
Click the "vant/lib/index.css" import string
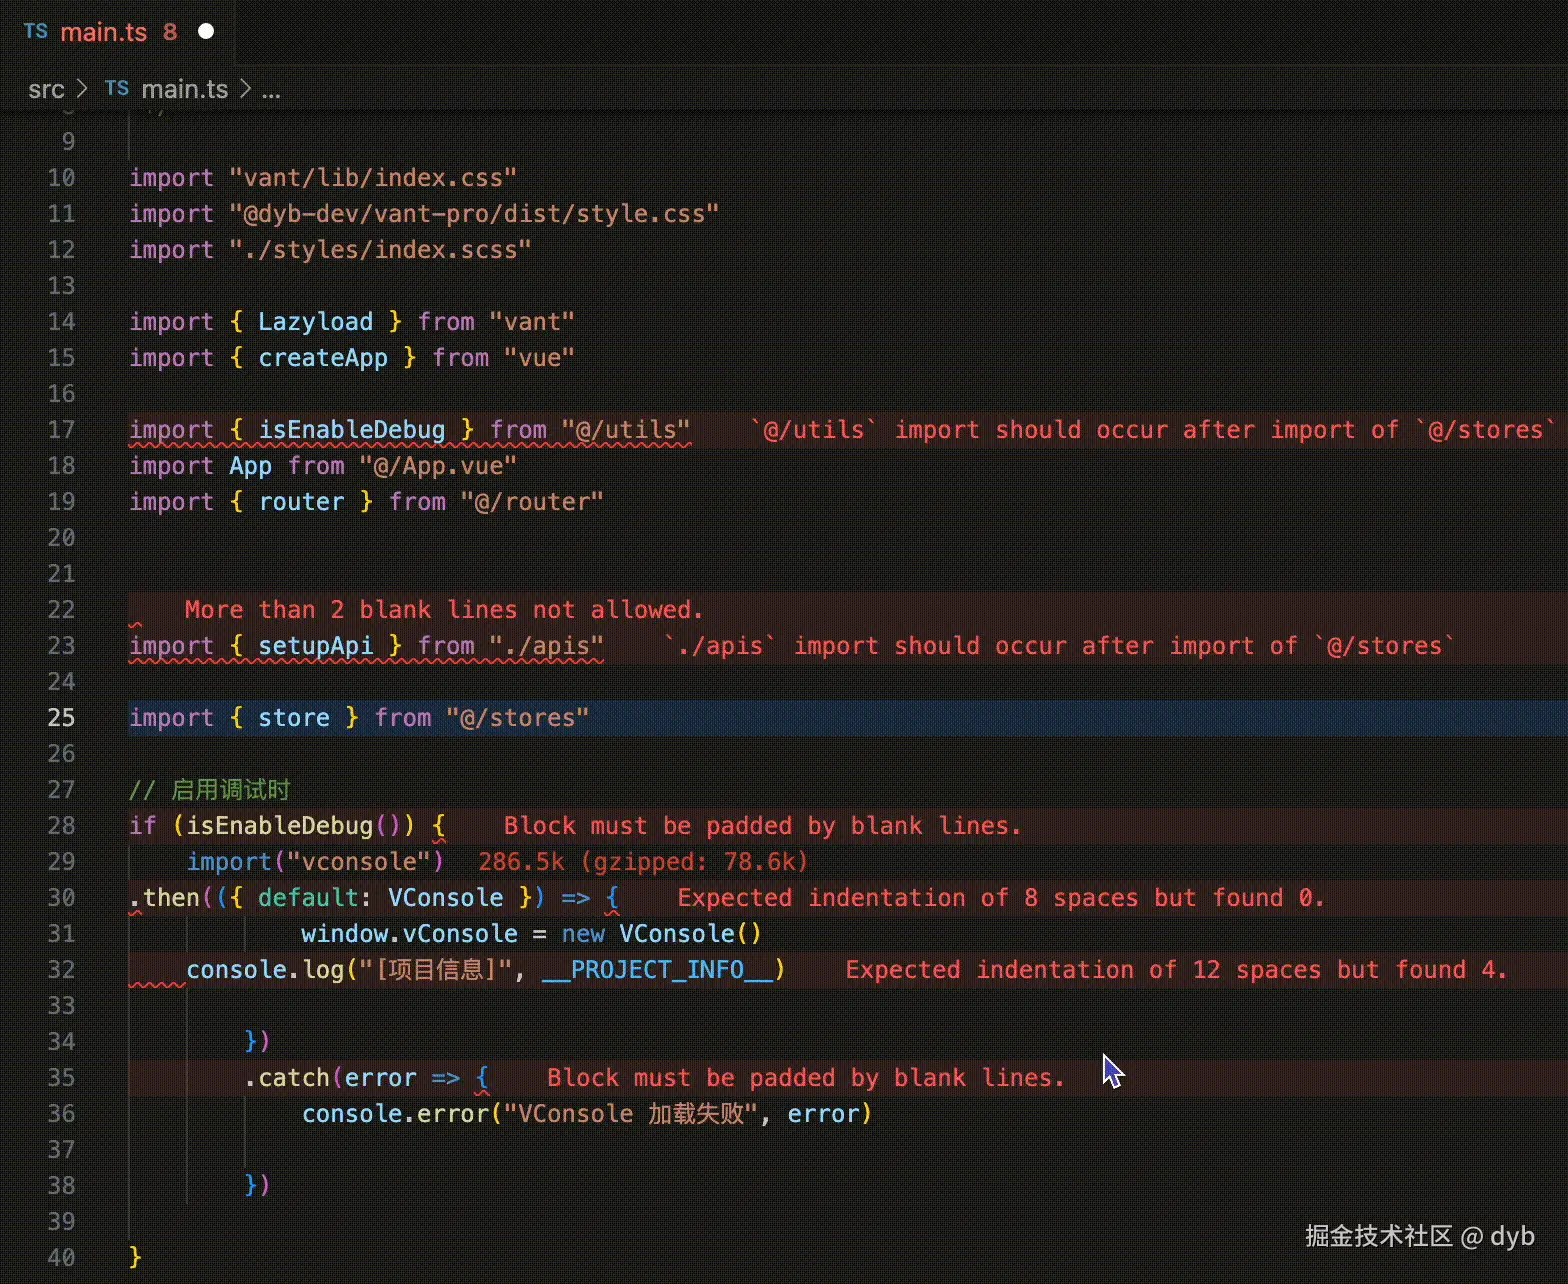click(373, 178)
